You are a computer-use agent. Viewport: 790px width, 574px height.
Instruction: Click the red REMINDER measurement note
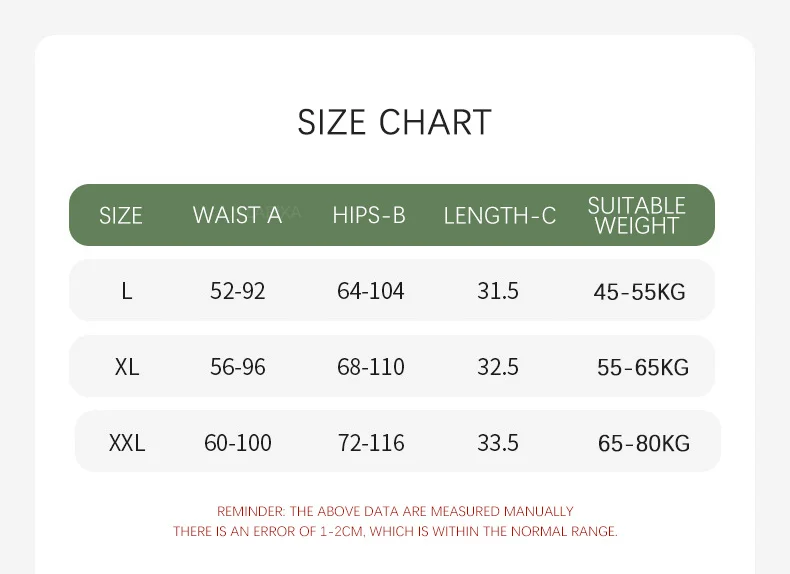tap(396, 521)
